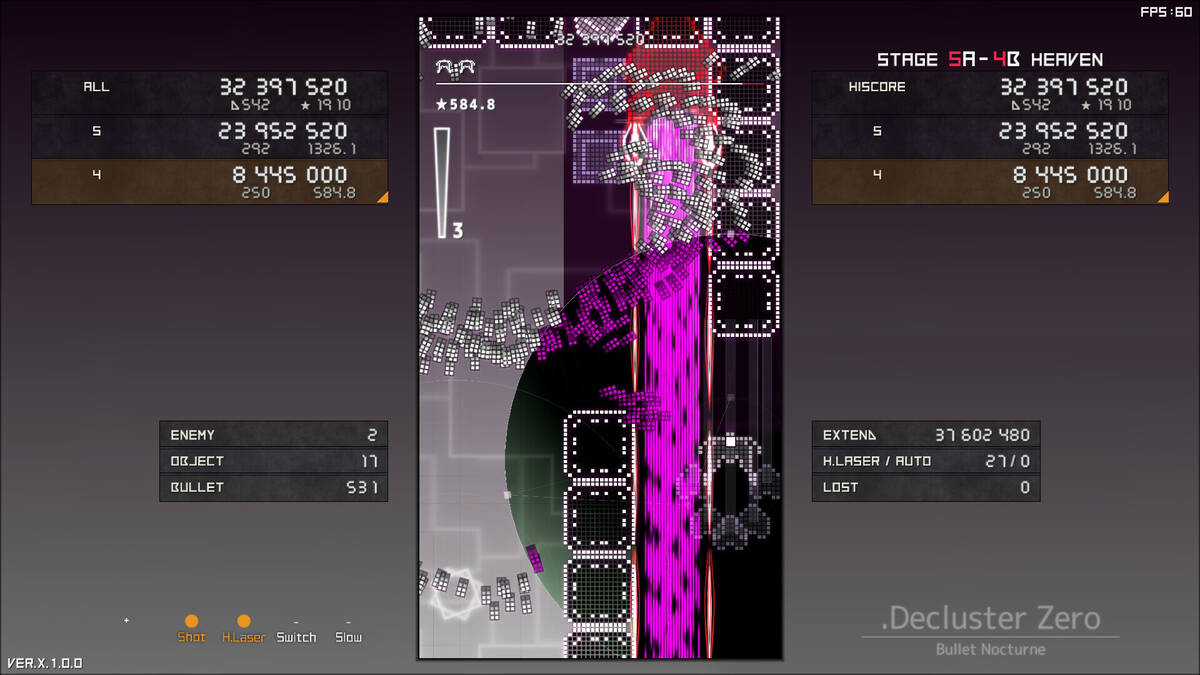Click the ENEMY count row
The width and height of the screenshot is (1200, 675).
[273, 435]
